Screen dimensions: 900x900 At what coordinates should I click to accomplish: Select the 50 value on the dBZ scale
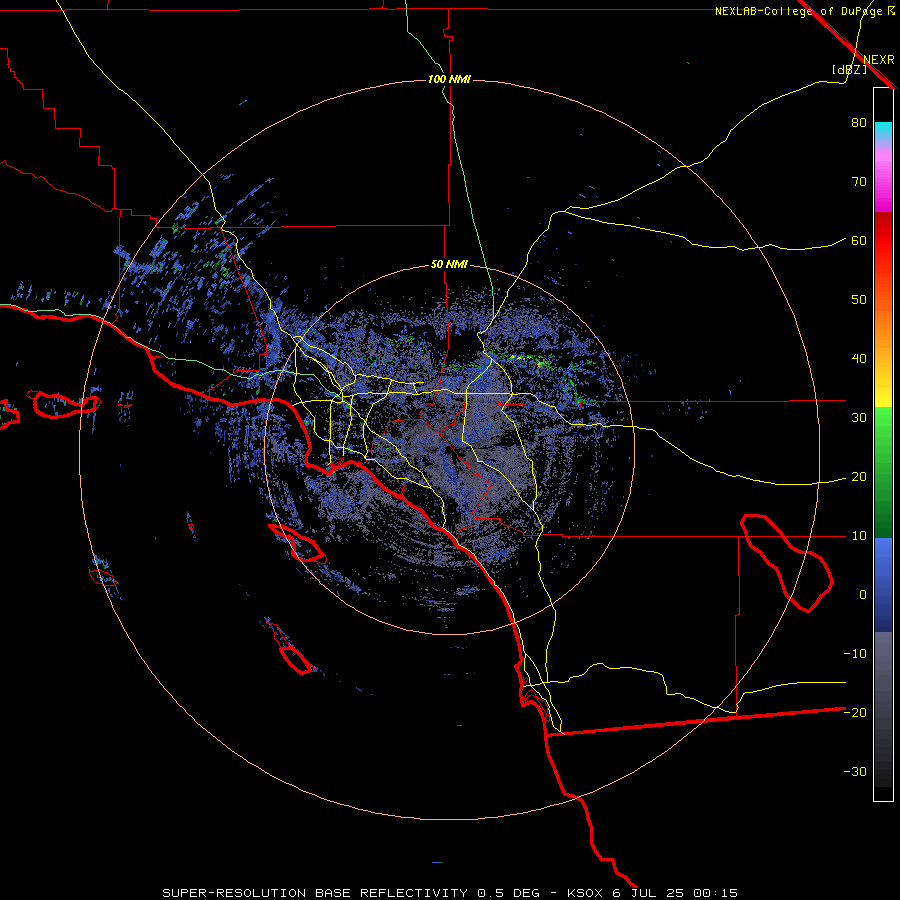tap(859, 300)
